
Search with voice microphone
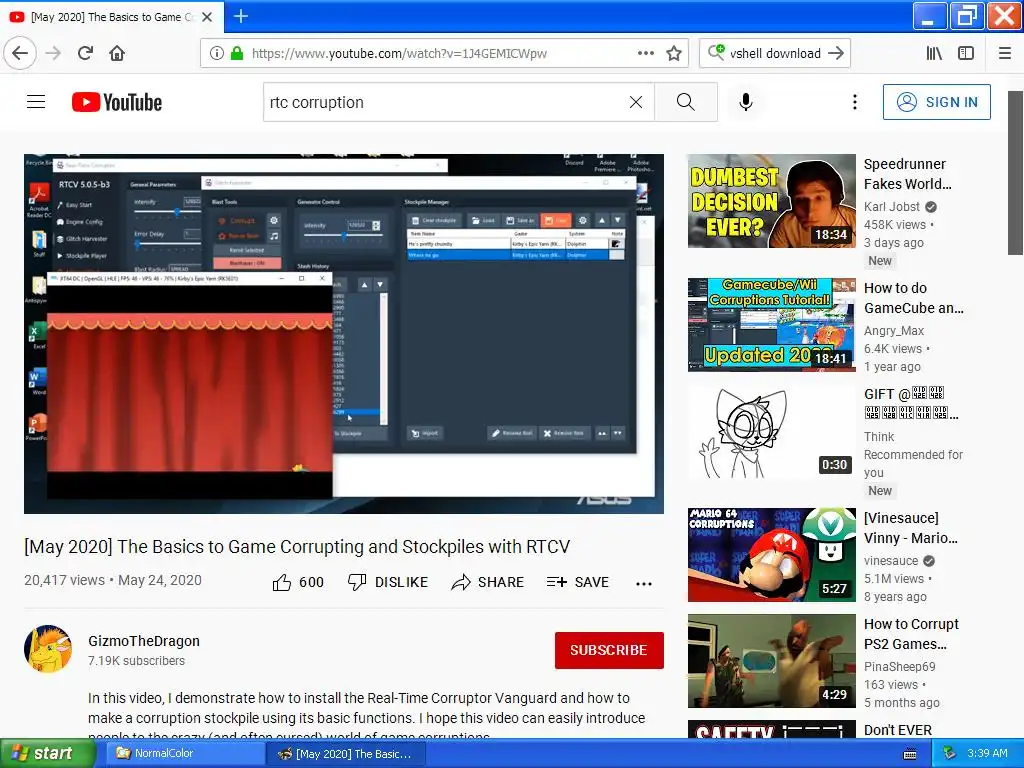click(746, 102)
